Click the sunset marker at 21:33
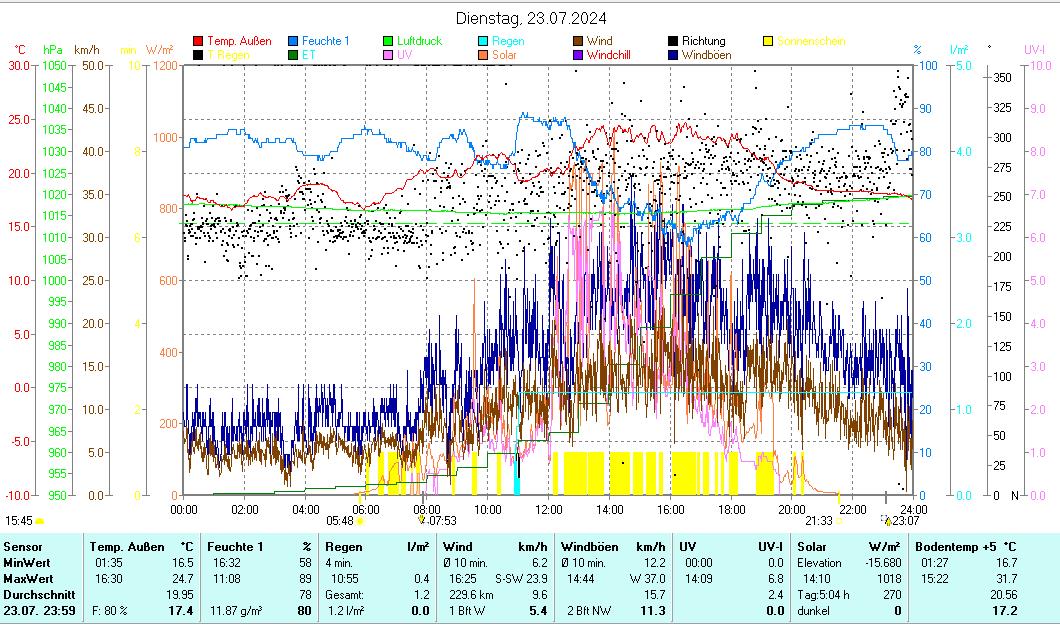The width and height of the screenshot is (1060, 625). 839,521
